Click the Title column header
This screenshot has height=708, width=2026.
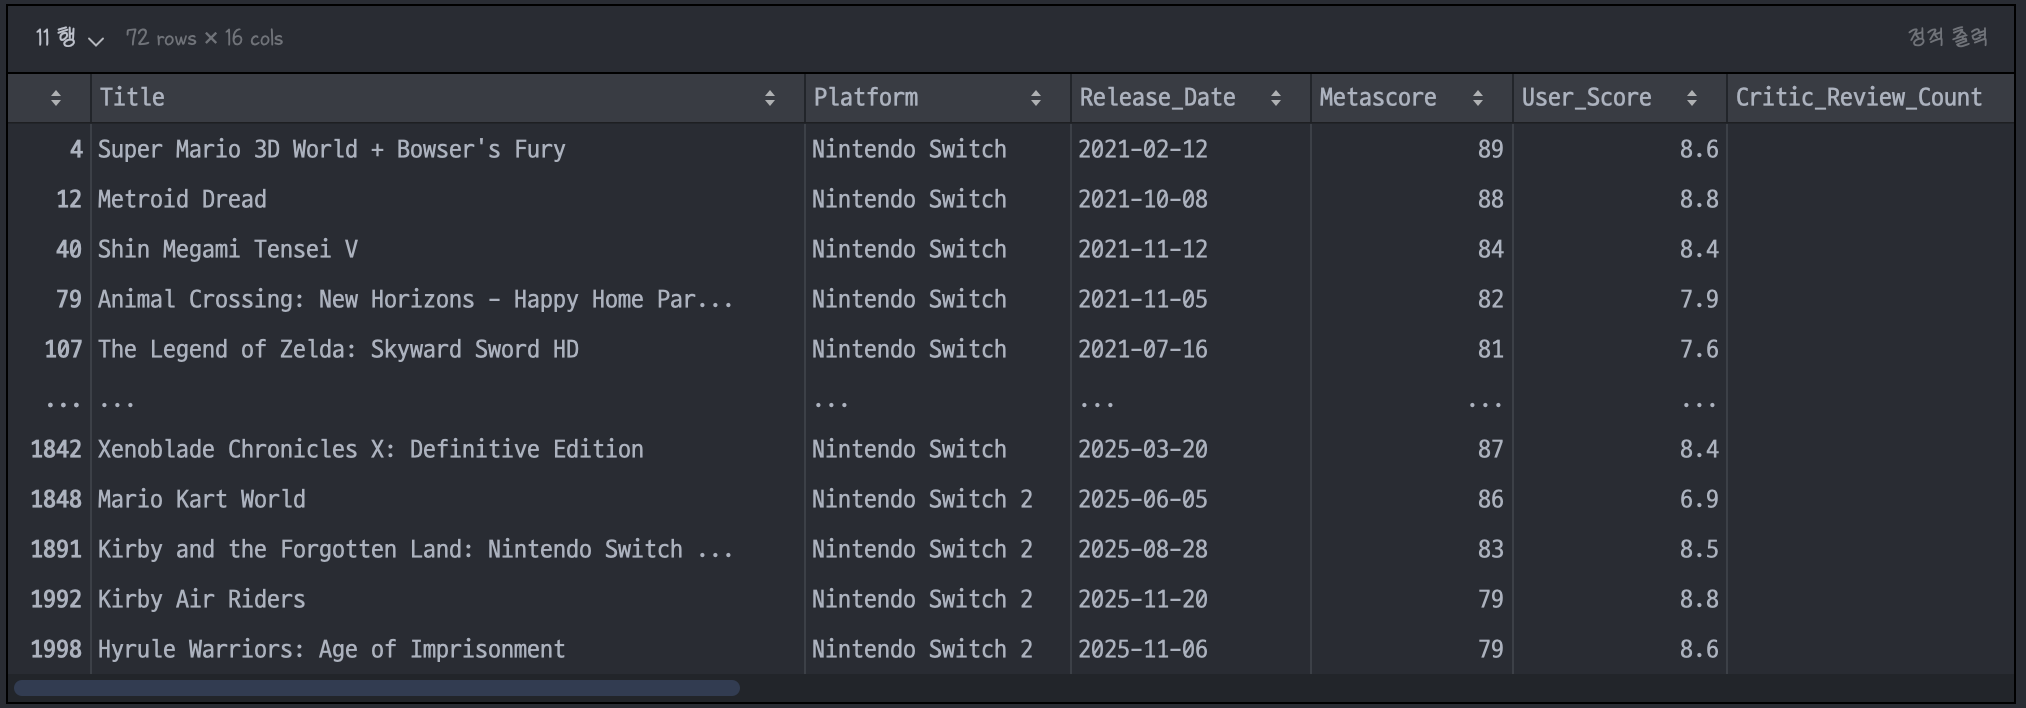(448, 98)
